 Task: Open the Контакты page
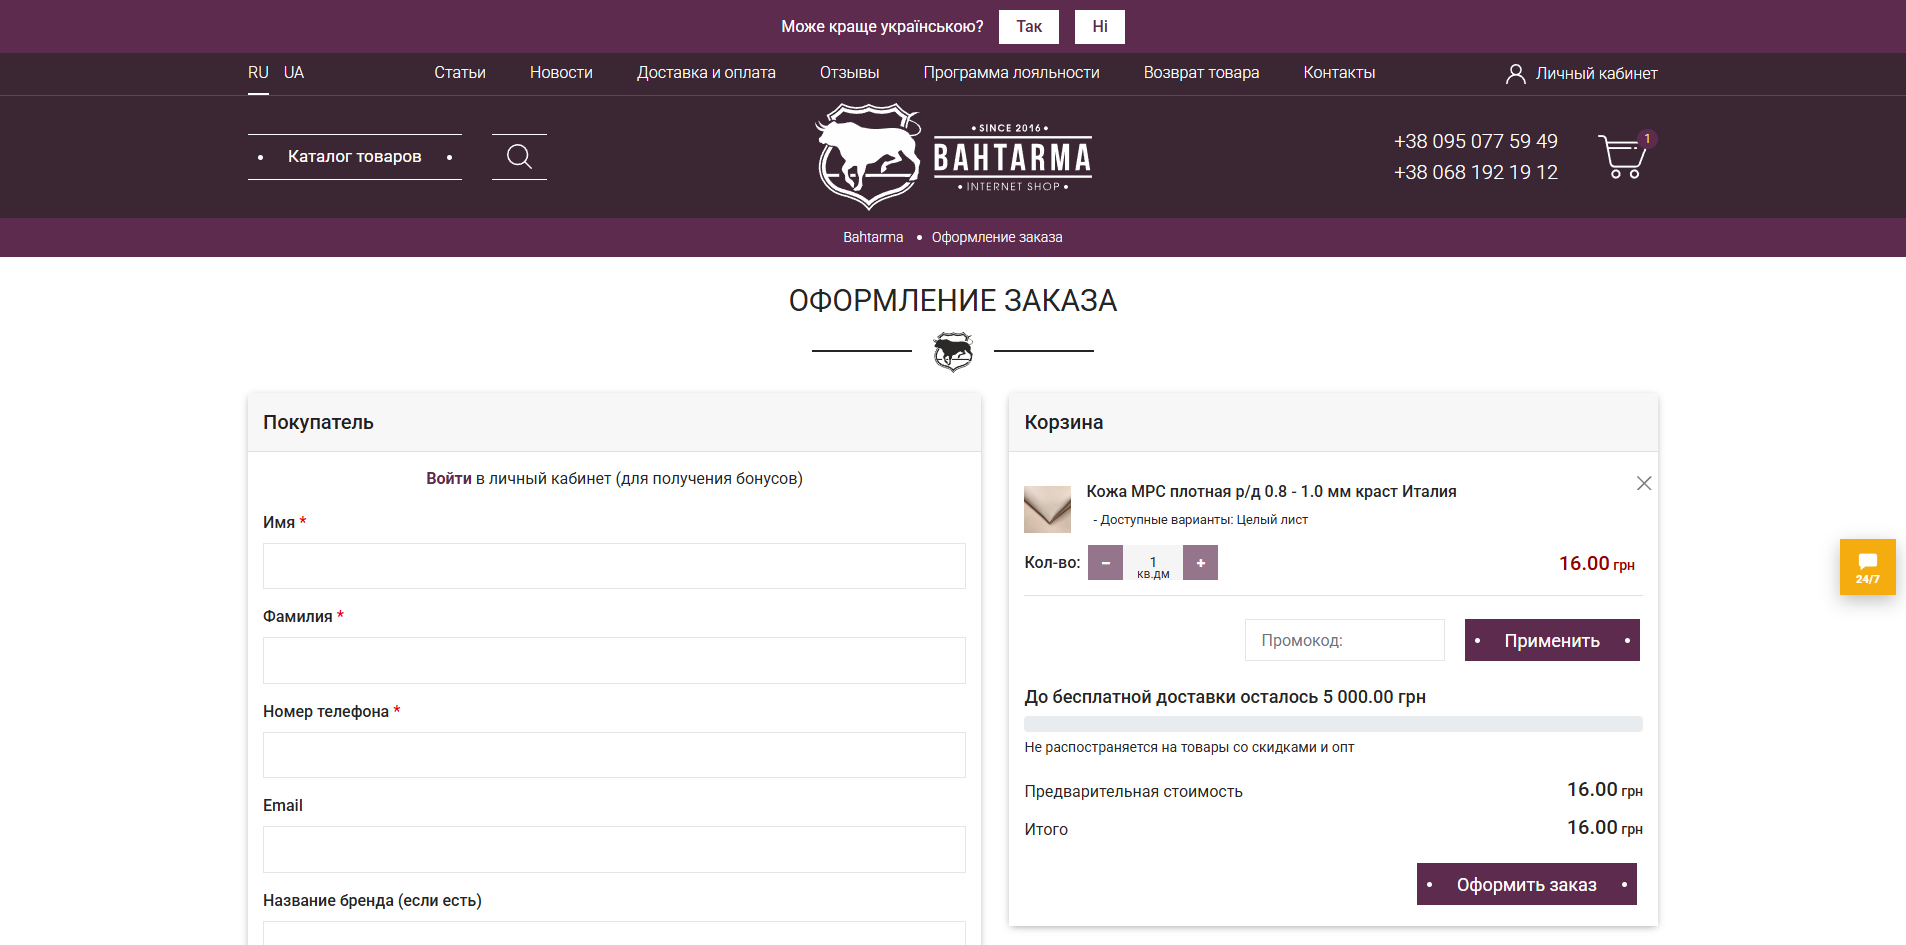[1339, 73]
